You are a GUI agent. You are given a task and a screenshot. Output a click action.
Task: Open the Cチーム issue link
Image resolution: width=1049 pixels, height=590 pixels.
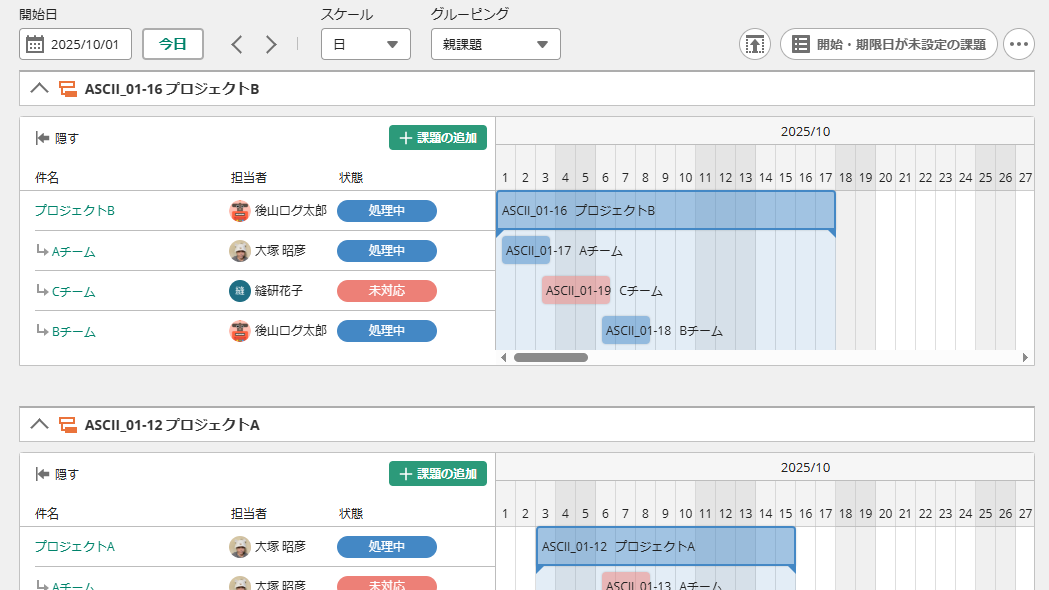(x=73, y=291)
